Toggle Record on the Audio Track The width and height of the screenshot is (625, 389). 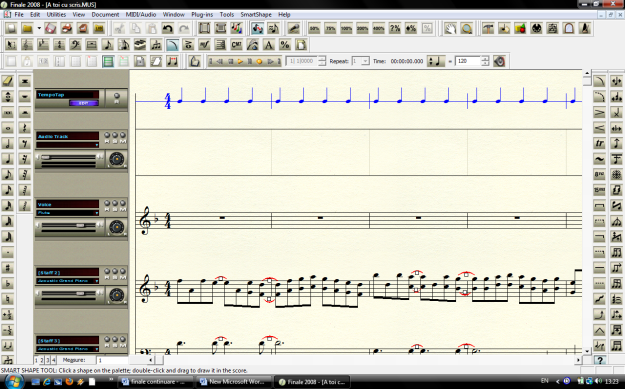(x=107, y=136)
